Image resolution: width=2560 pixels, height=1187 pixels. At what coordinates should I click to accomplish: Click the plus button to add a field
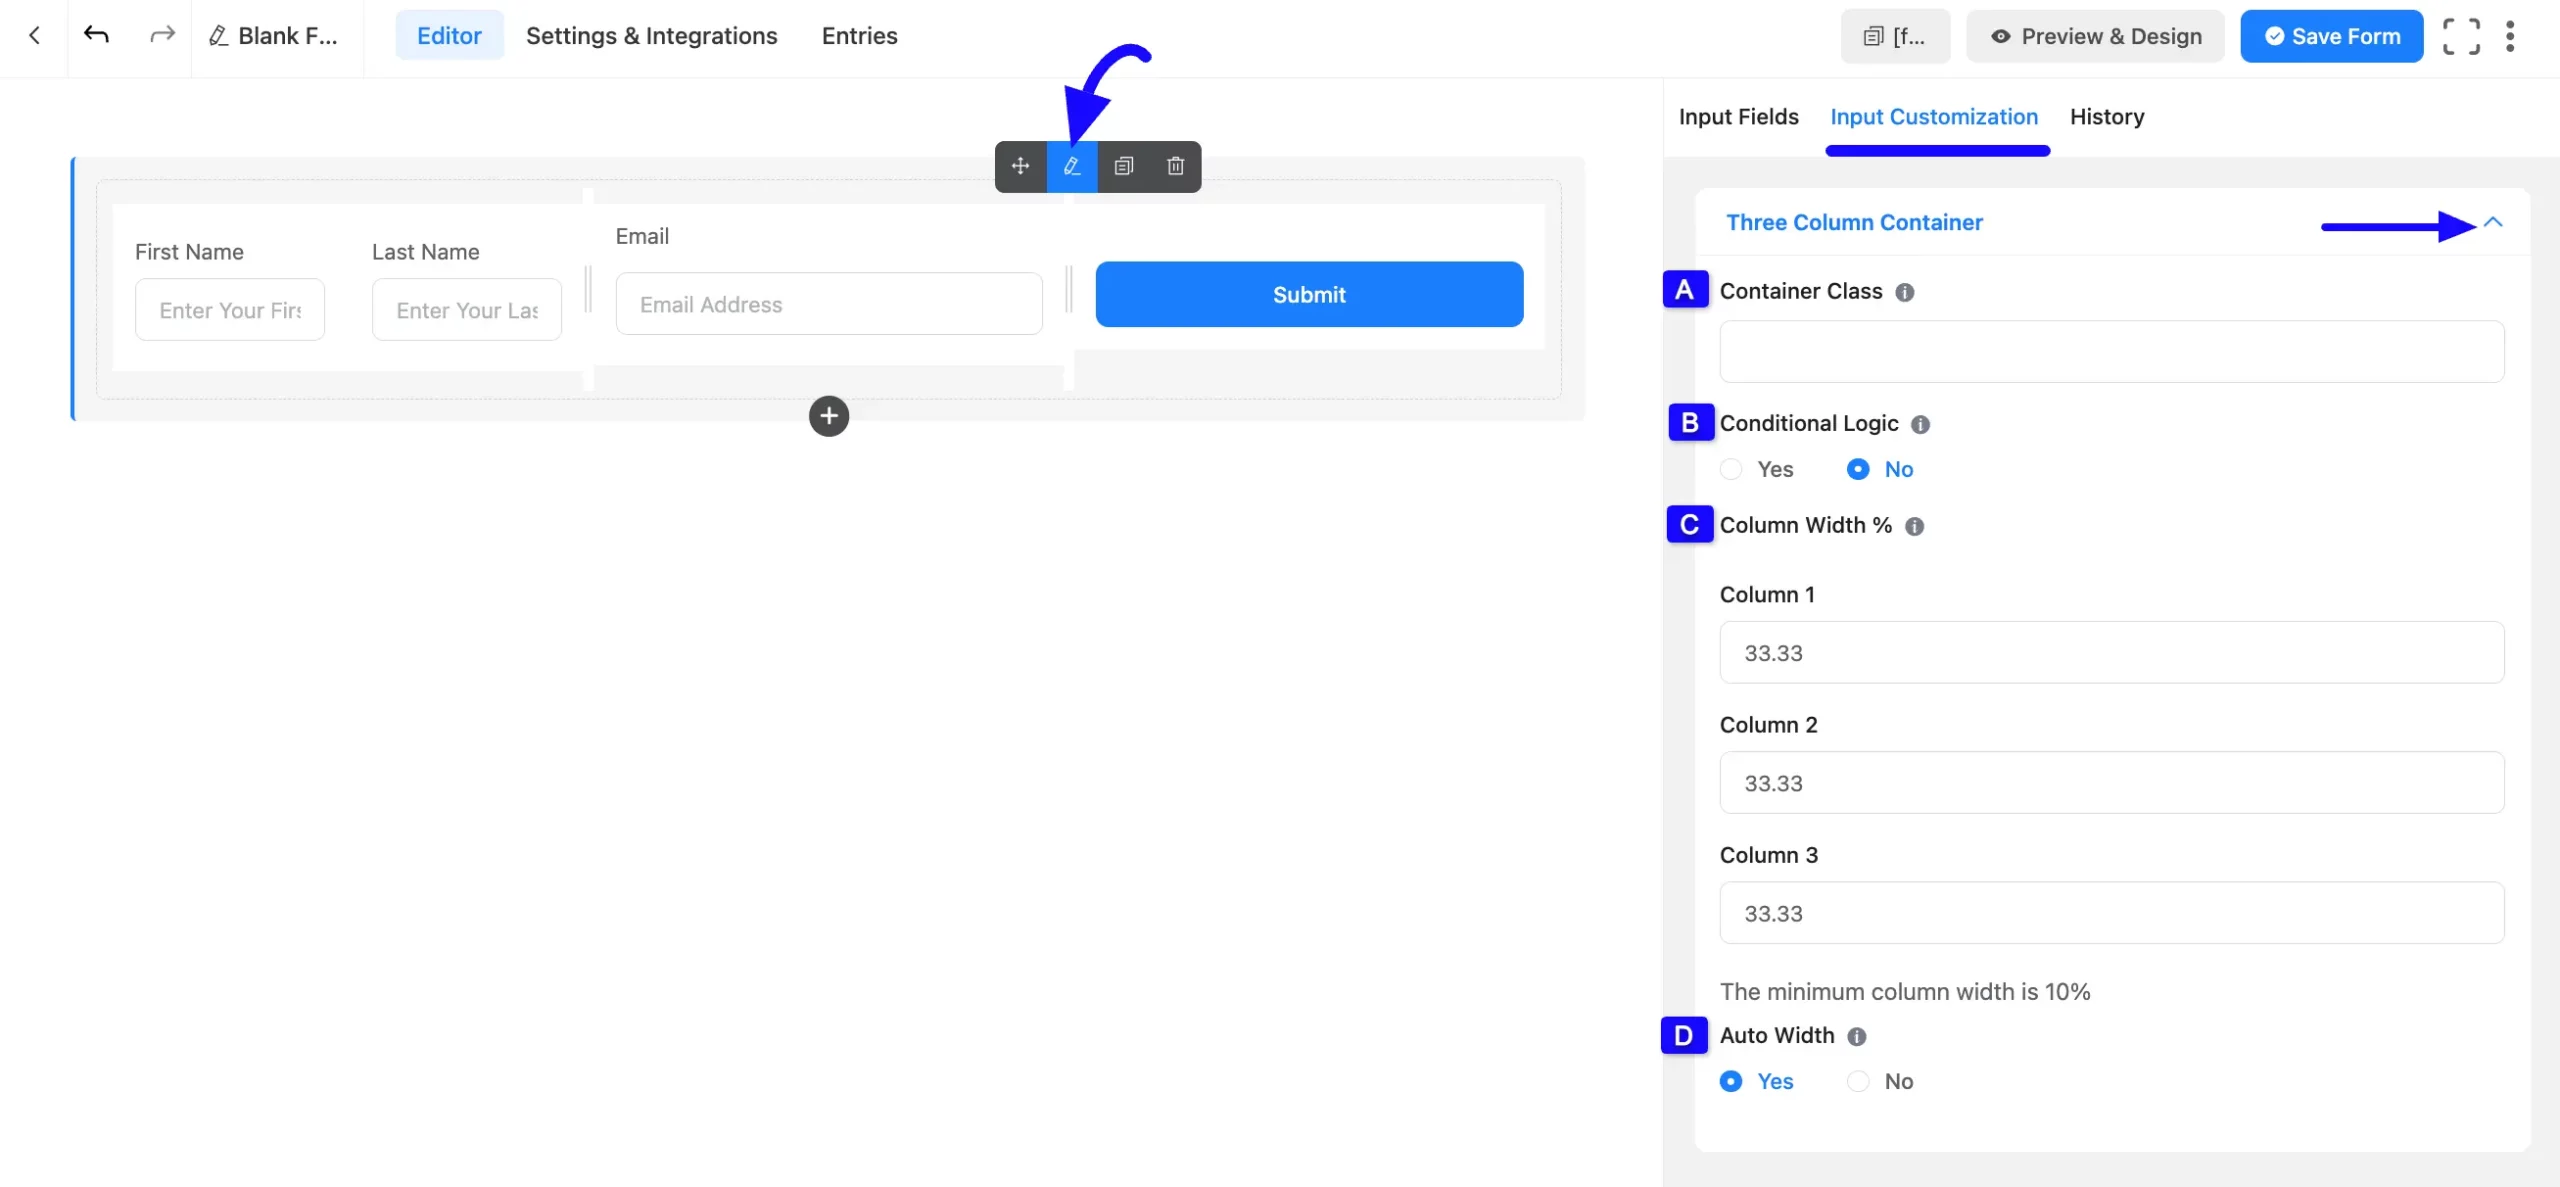[x=829, y=416]
